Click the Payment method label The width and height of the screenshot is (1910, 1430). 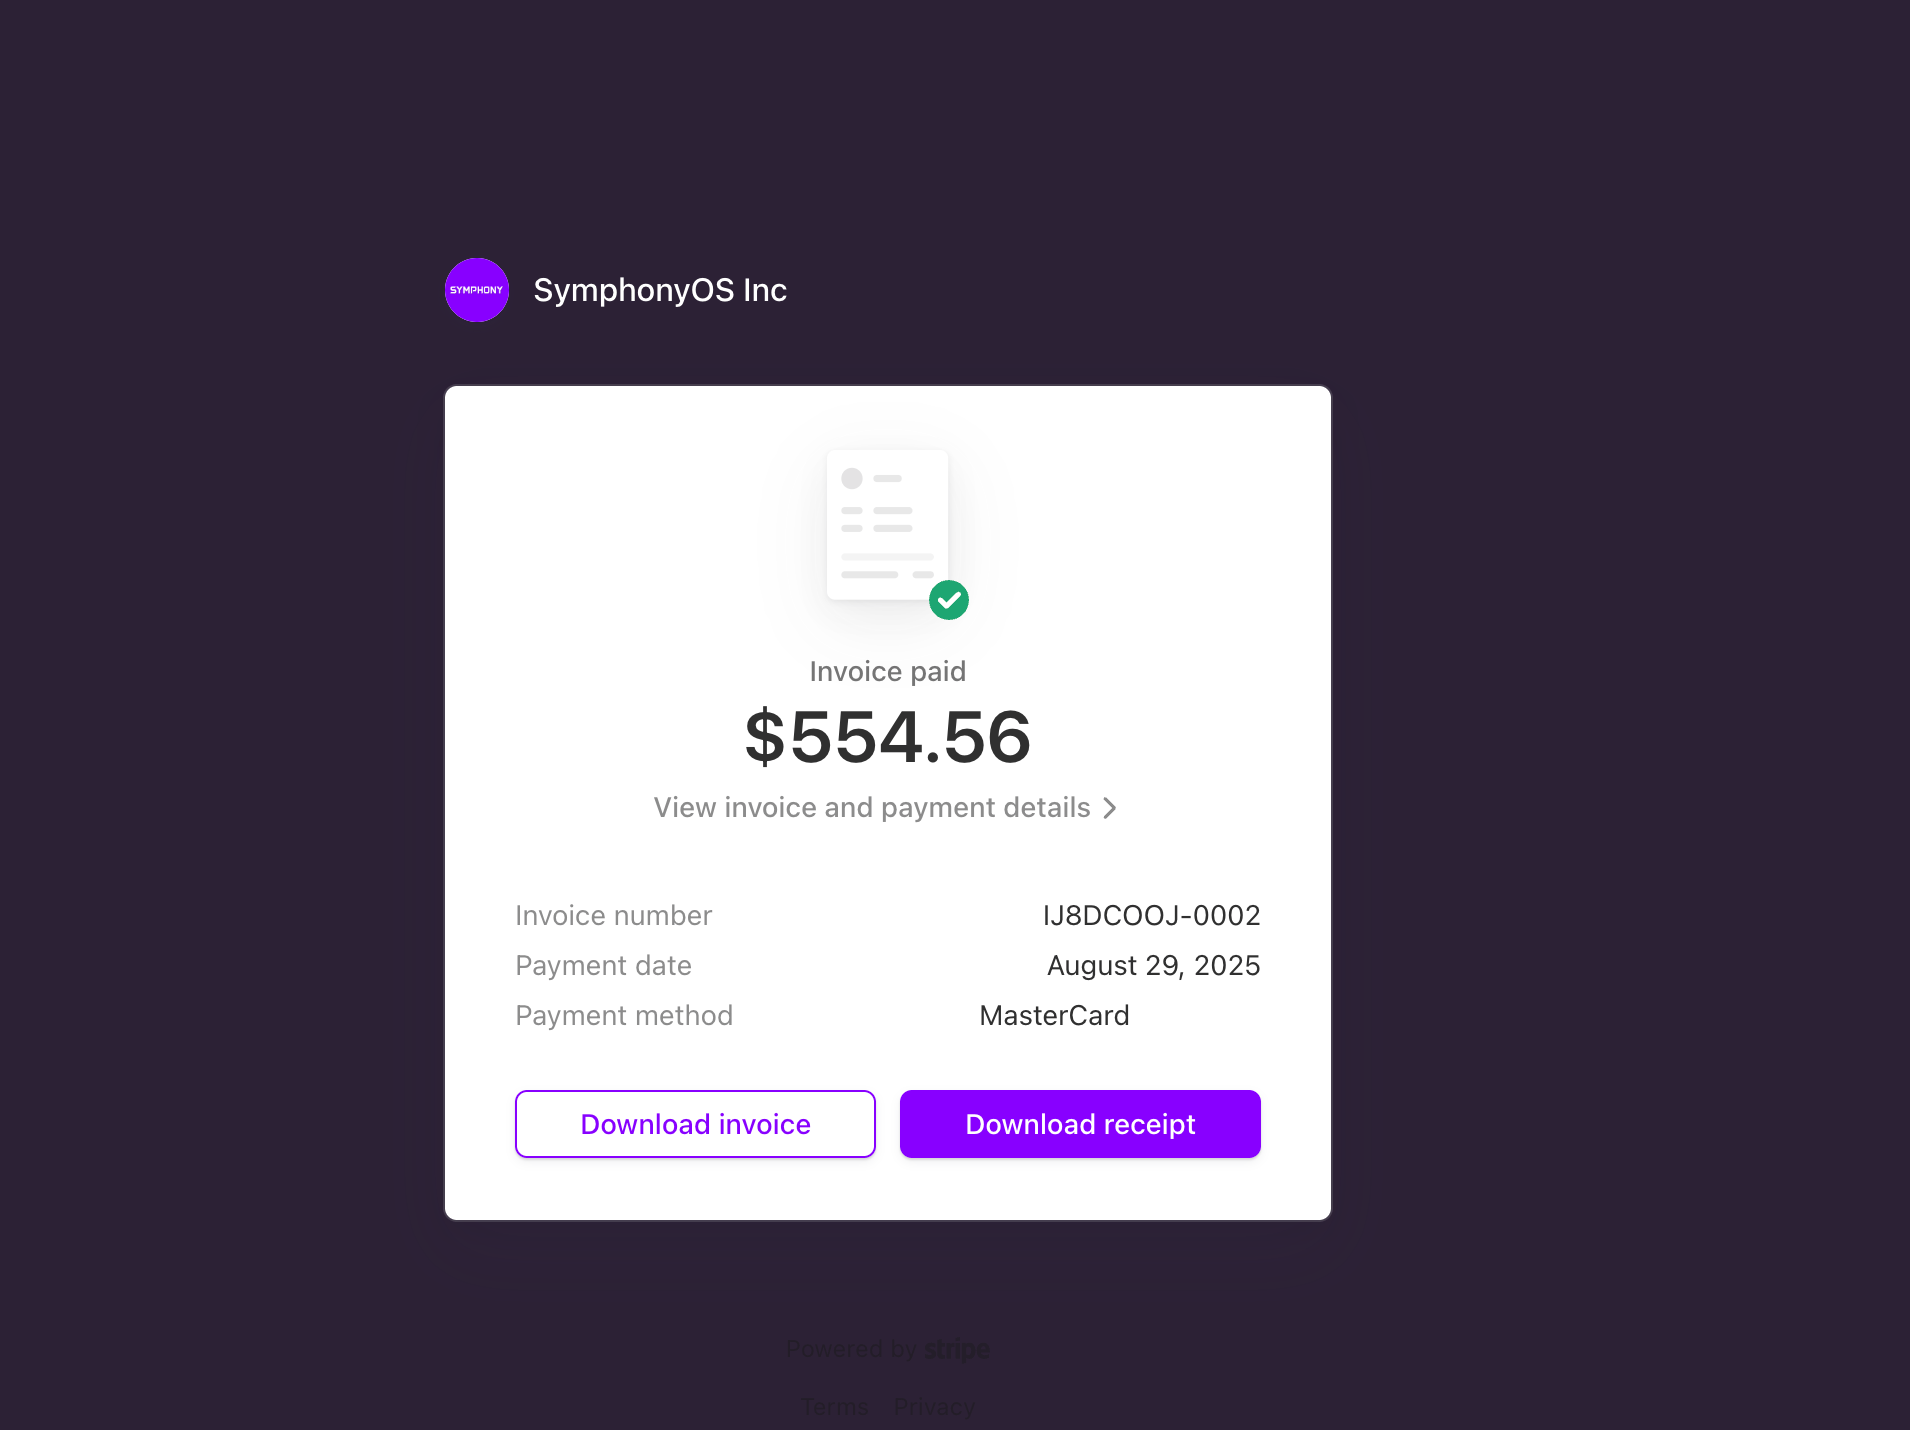click(x=624, y=1015)
